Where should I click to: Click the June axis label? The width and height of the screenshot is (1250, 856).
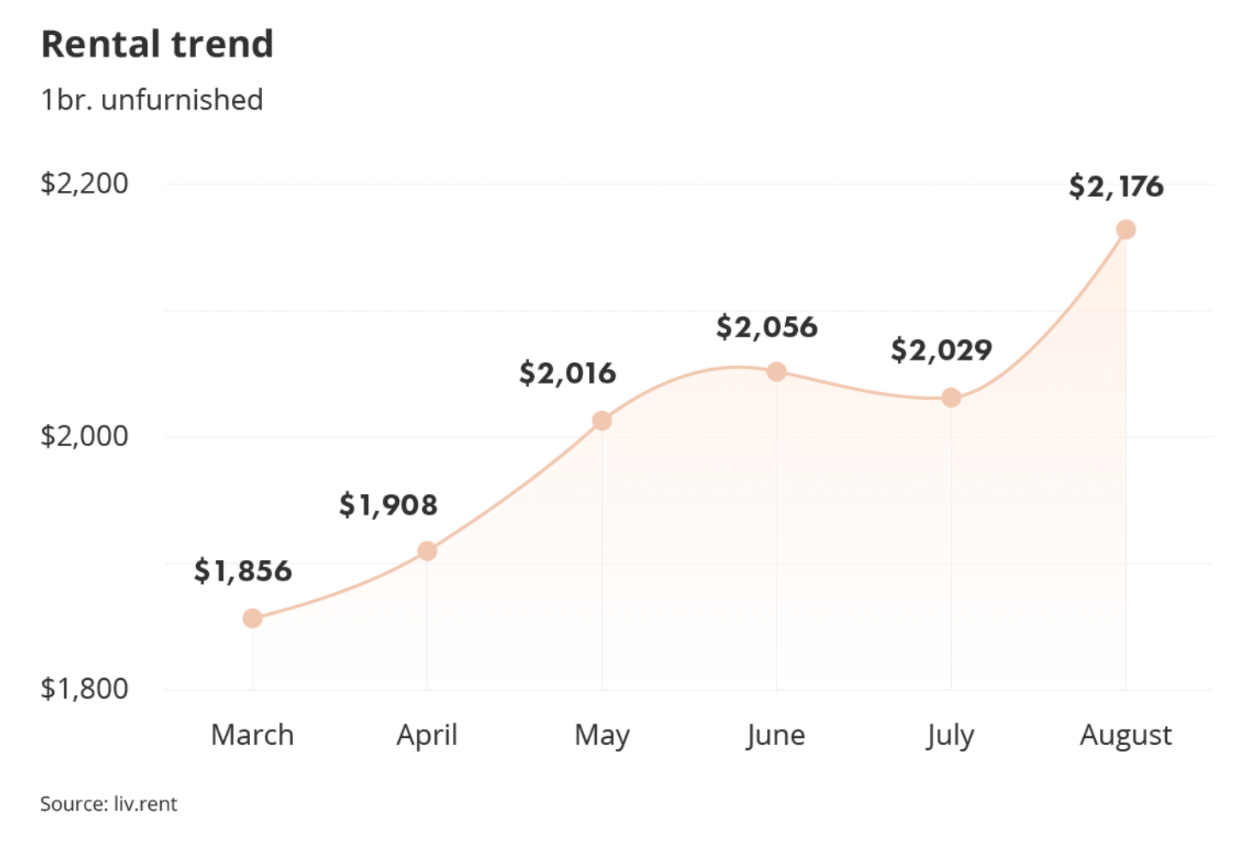(776, 735)
